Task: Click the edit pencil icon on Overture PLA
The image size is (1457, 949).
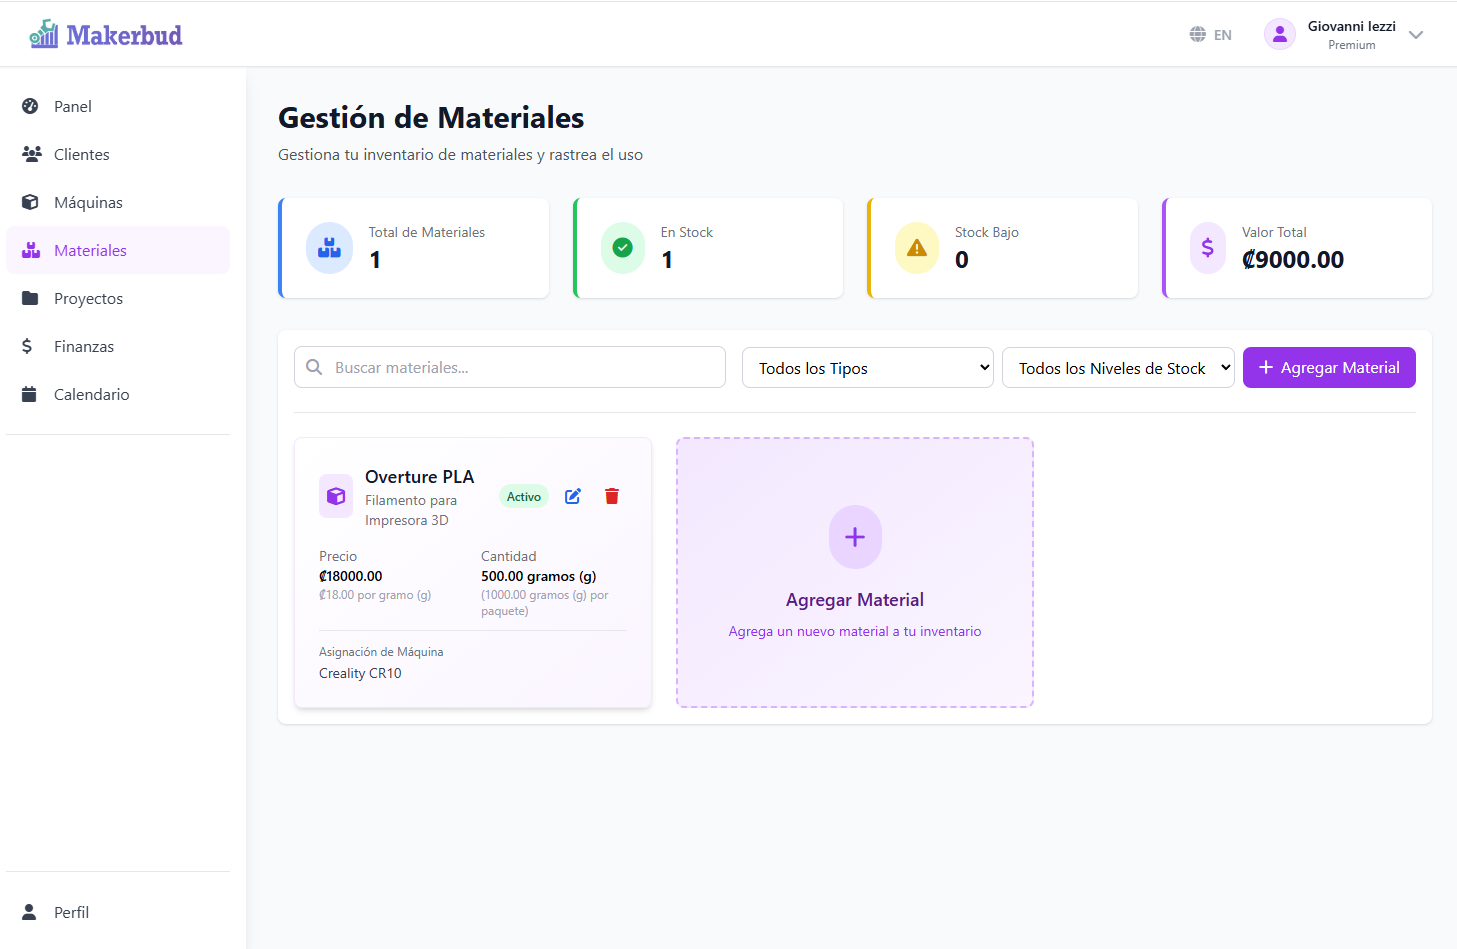Action: point(572,496)
